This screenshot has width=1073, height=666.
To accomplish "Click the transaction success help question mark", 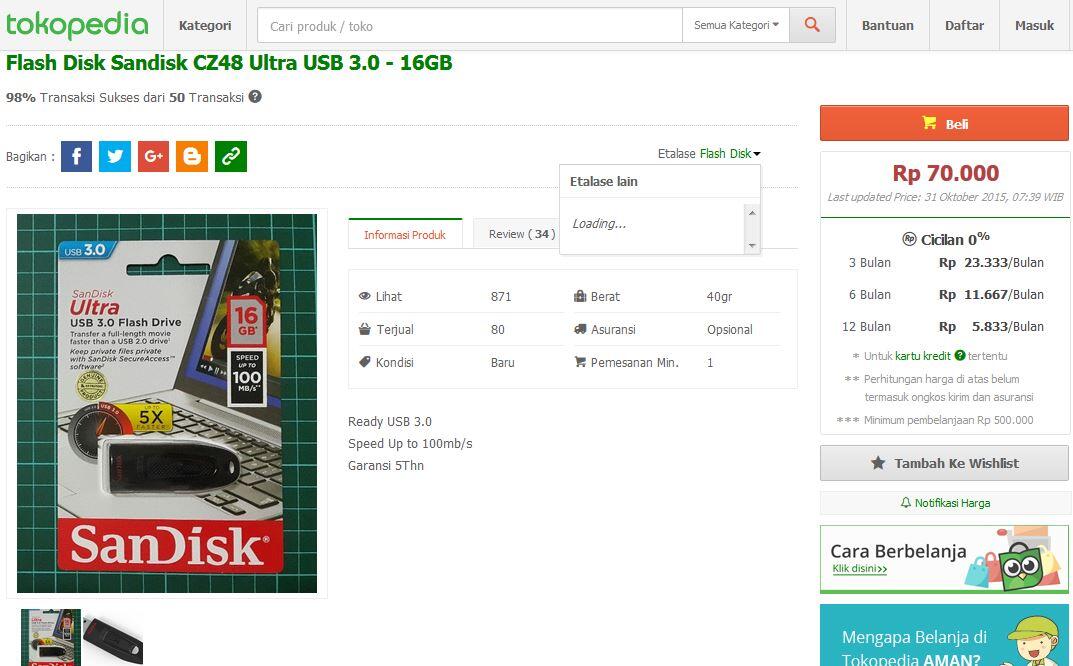I will click(255, 97).
